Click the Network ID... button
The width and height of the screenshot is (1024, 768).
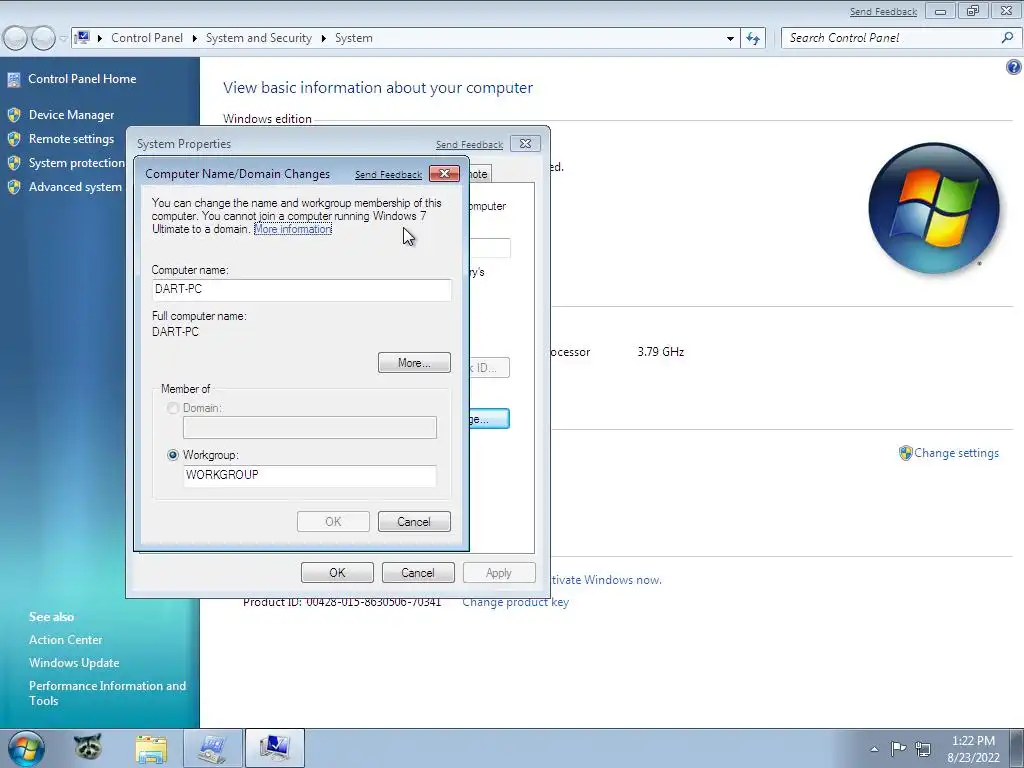(489, 368)
